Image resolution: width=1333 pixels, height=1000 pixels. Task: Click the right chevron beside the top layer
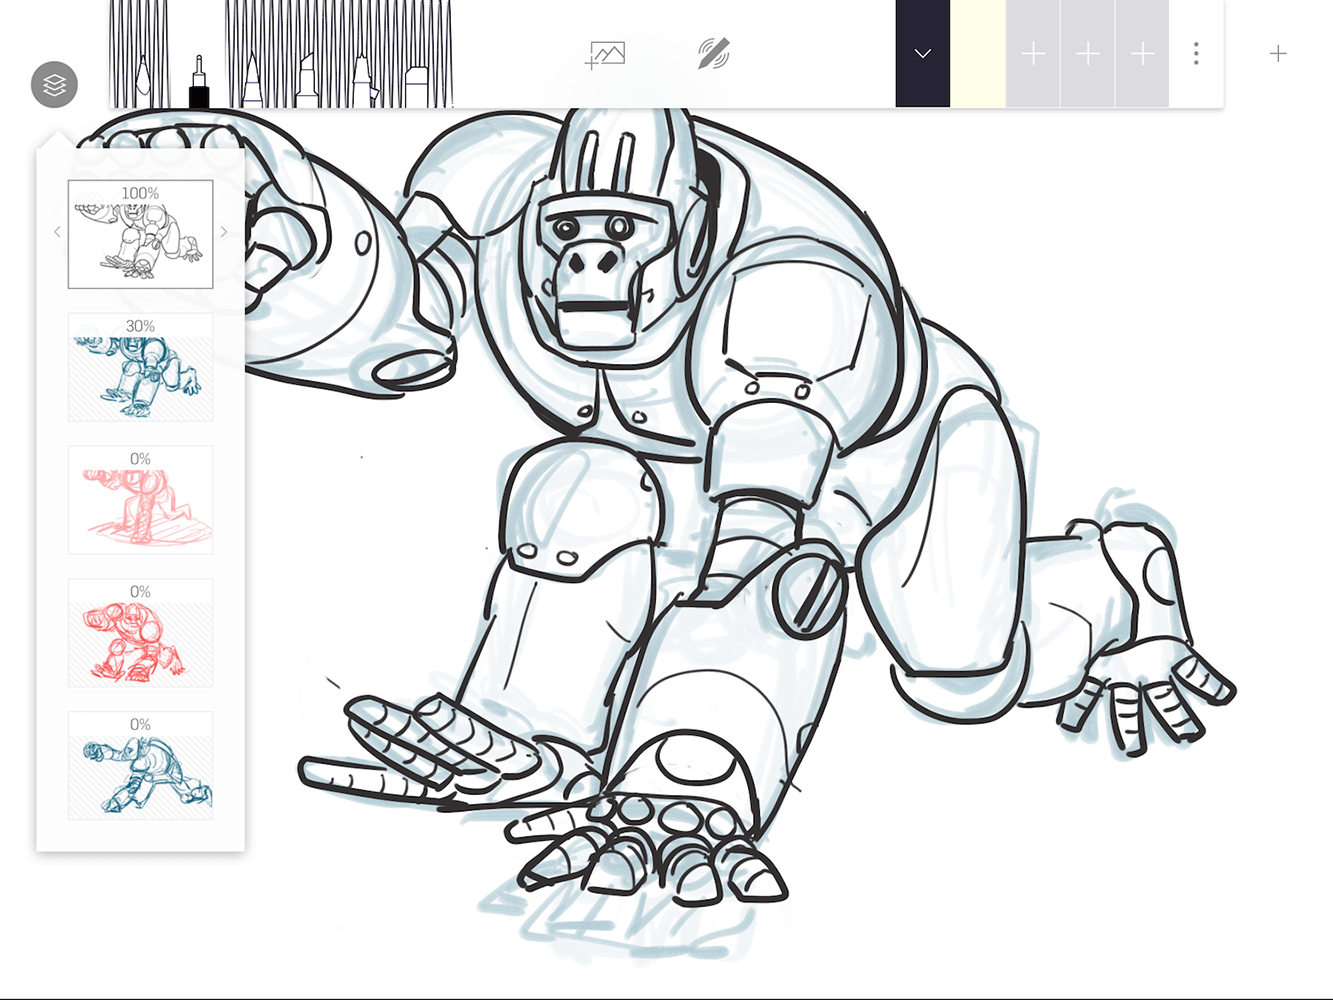point(224,232)
